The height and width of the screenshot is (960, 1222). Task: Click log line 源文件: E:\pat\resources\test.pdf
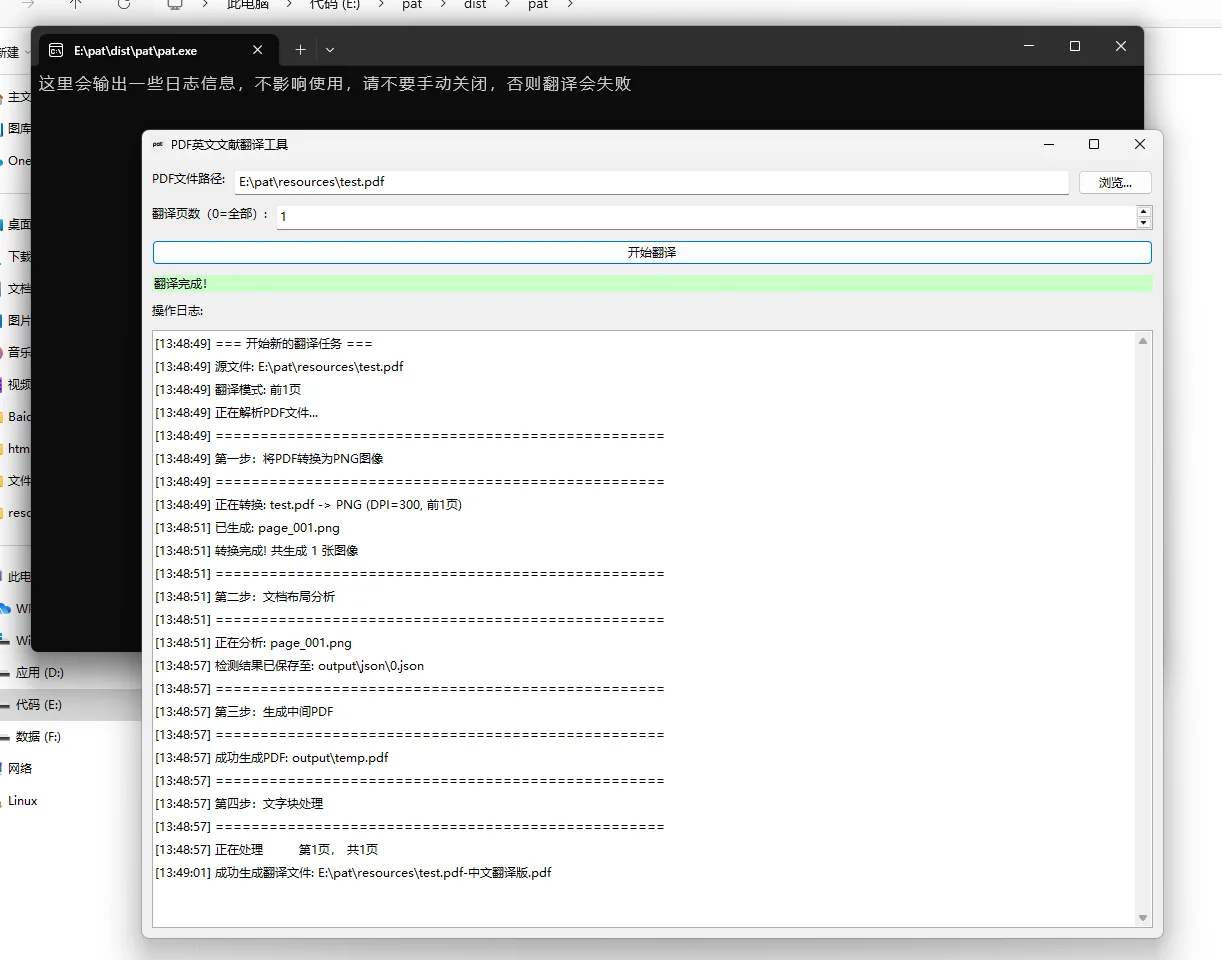pos(279,367)
